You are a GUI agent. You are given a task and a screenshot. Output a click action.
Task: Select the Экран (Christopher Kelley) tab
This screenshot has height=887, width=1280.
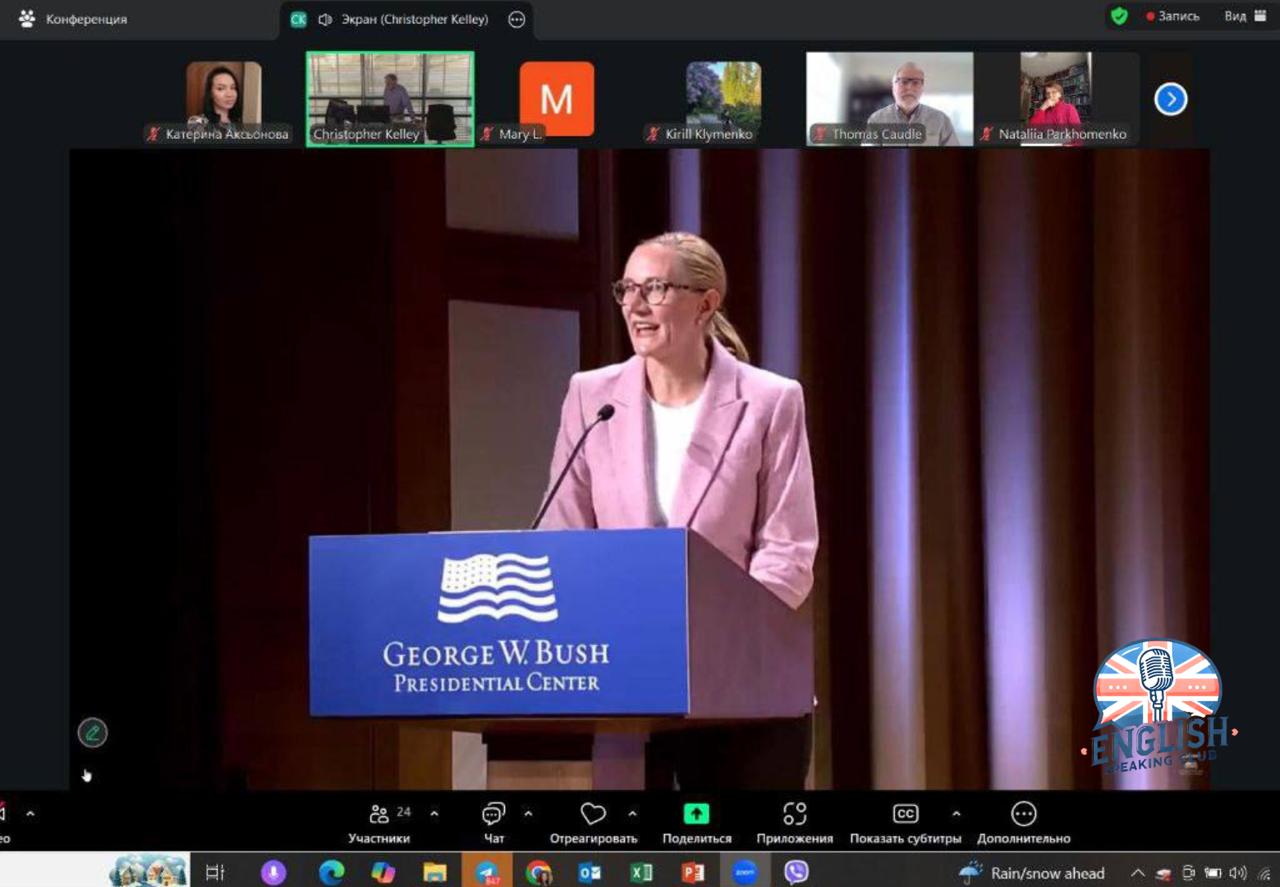click(x=403, y=19)
